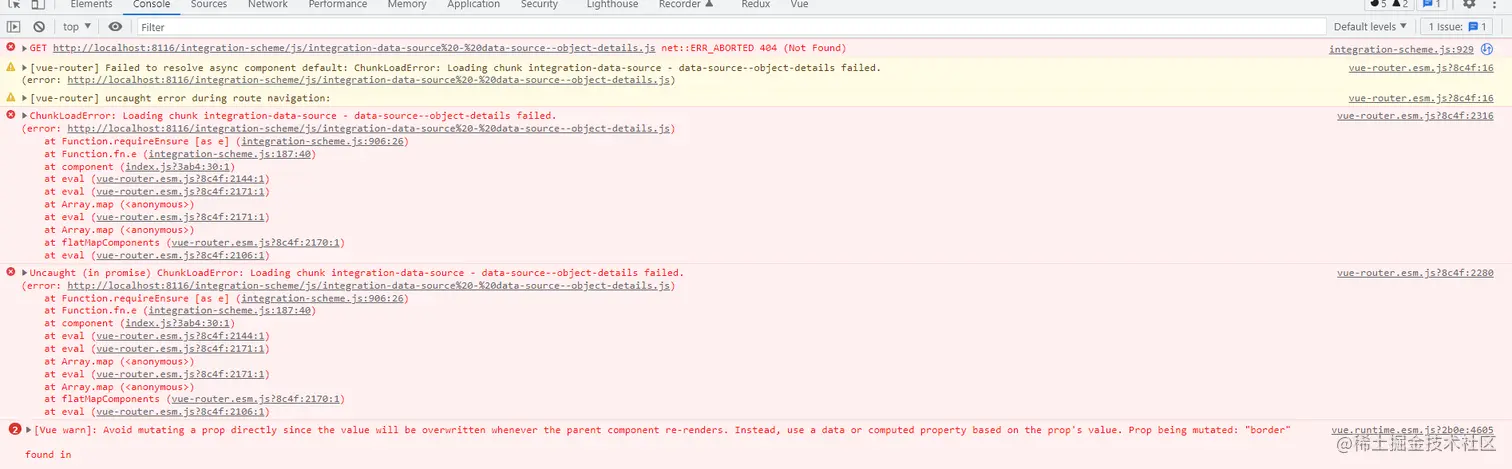This screenshot has width=1512, height=469.
Task: Click the error icon on ChunkLoadError row
Action: click(x=11, y=115)
